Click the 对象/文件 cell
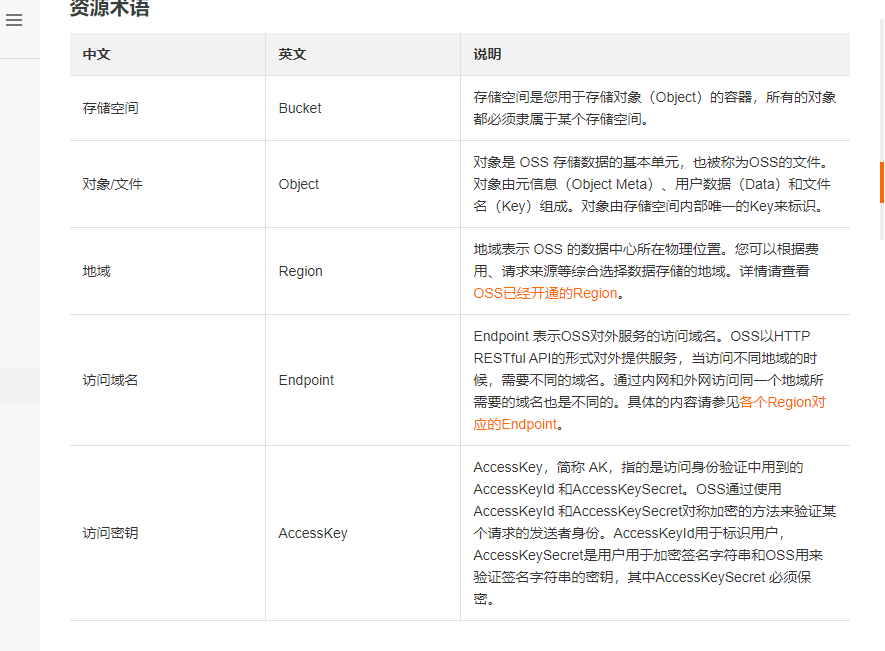This screenshot has width=885, height=651. pyautogui.click(x=168, y=185)
